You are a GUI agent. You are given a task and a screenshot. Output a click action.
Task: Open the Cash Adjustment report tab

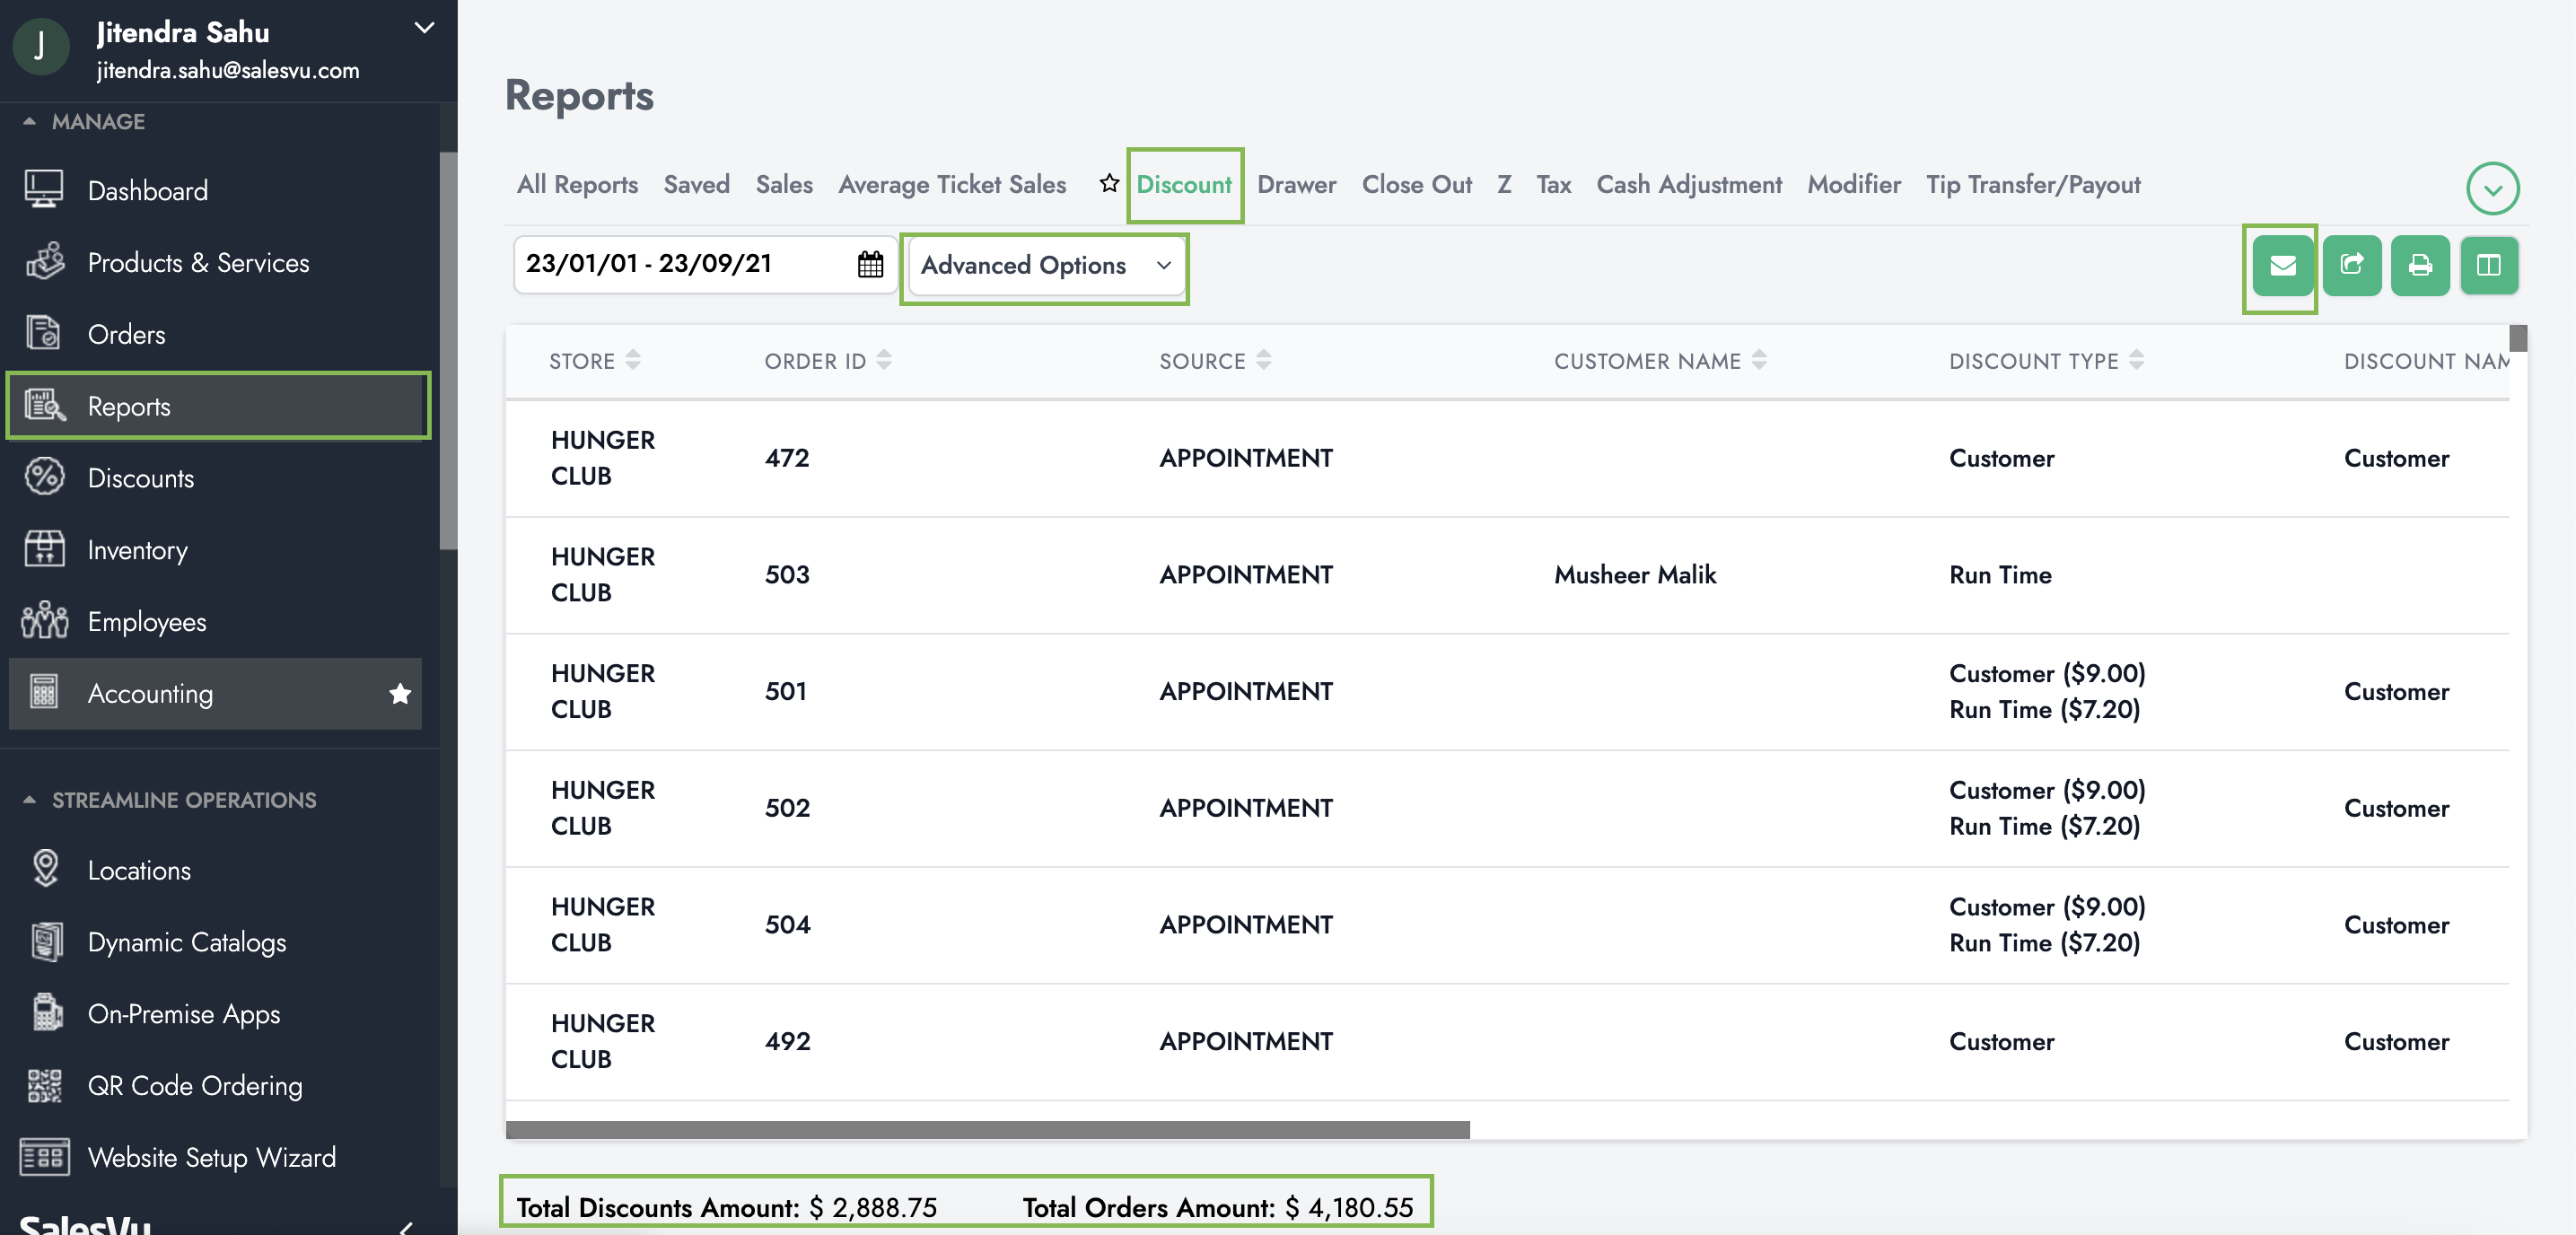(1688, 185)
